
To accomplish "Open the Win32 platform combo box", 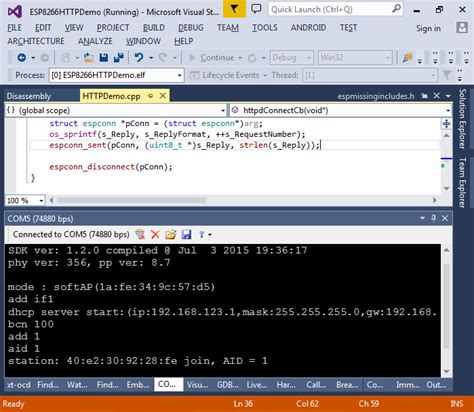I will (355, 58).
